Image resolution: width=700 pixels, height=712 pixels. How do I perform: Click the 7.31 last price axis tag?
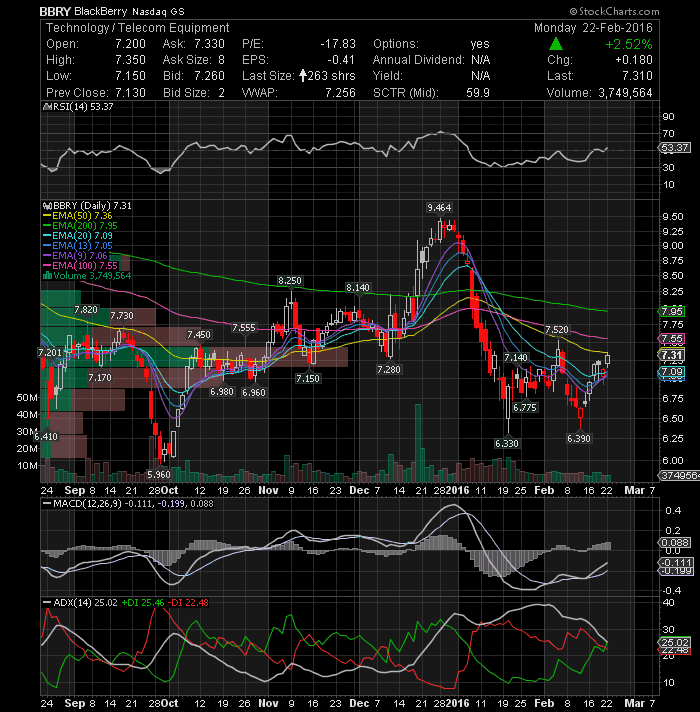(x=671, y=355)
